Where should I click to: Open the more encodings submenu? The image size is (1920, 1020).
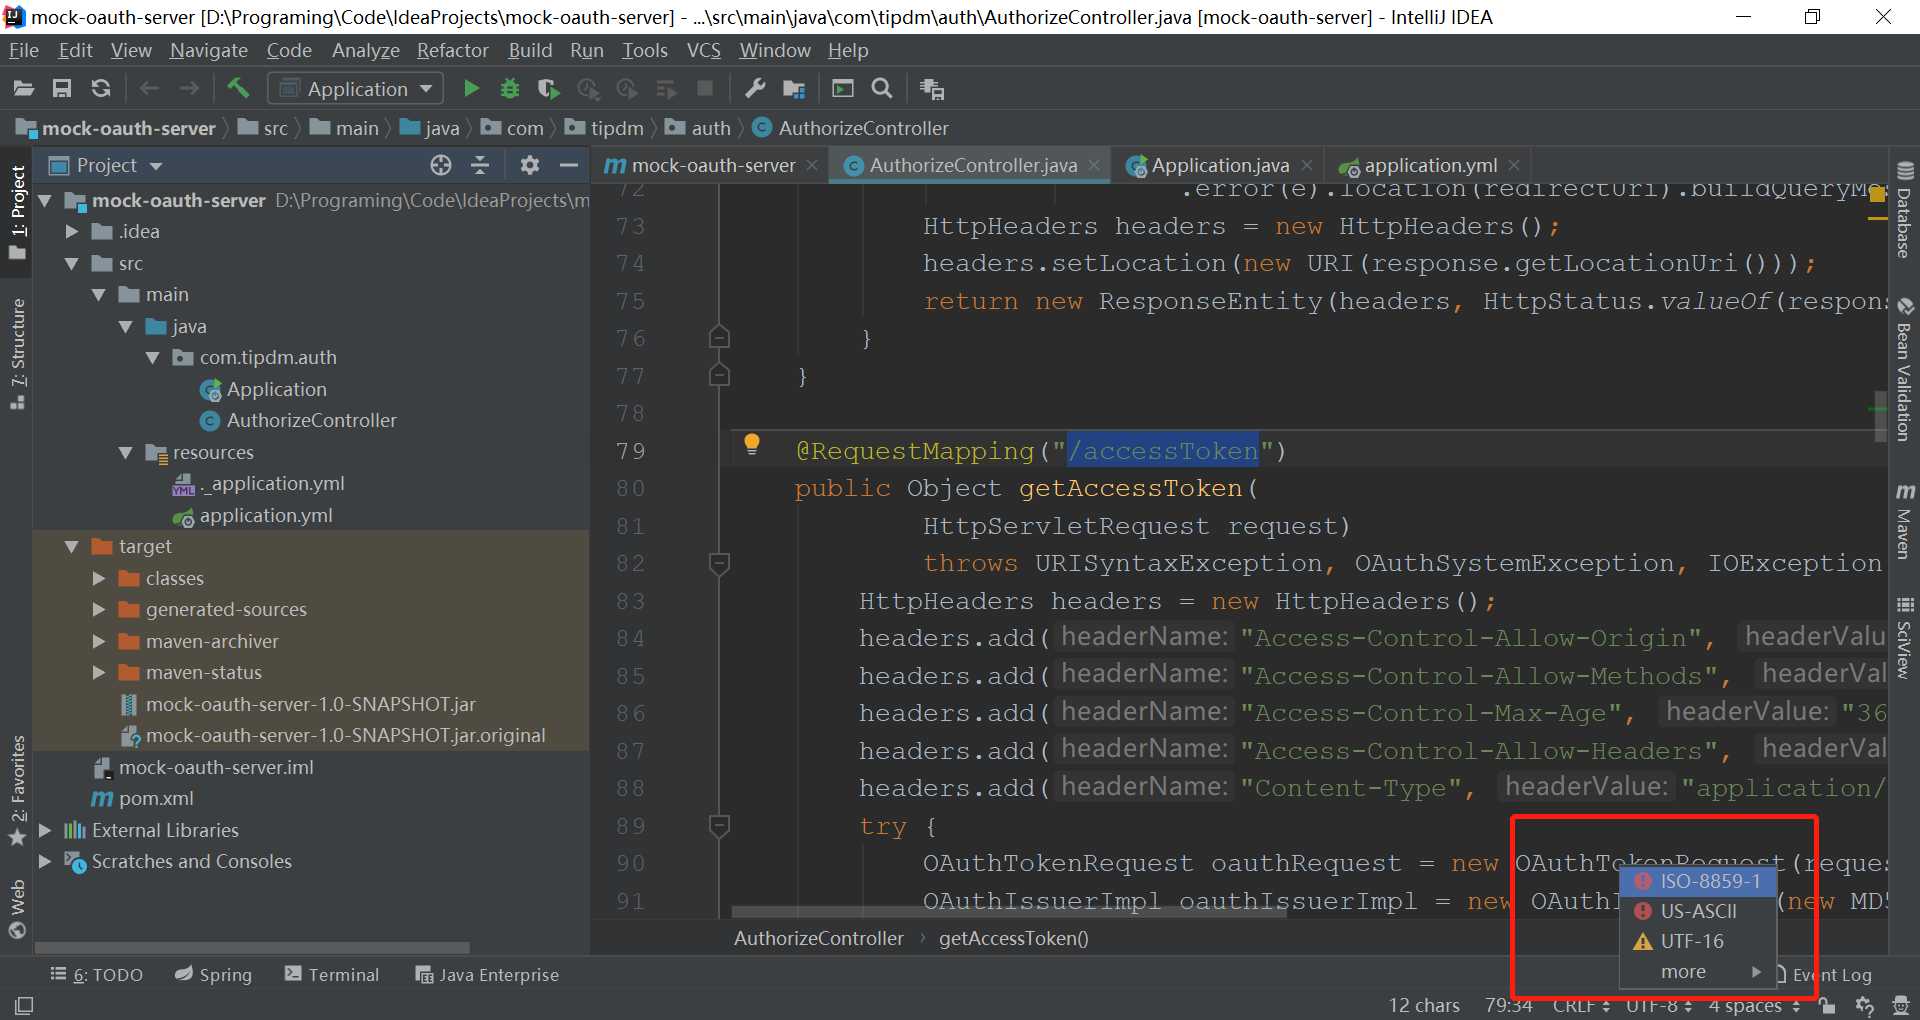[x=1698, y=971]
